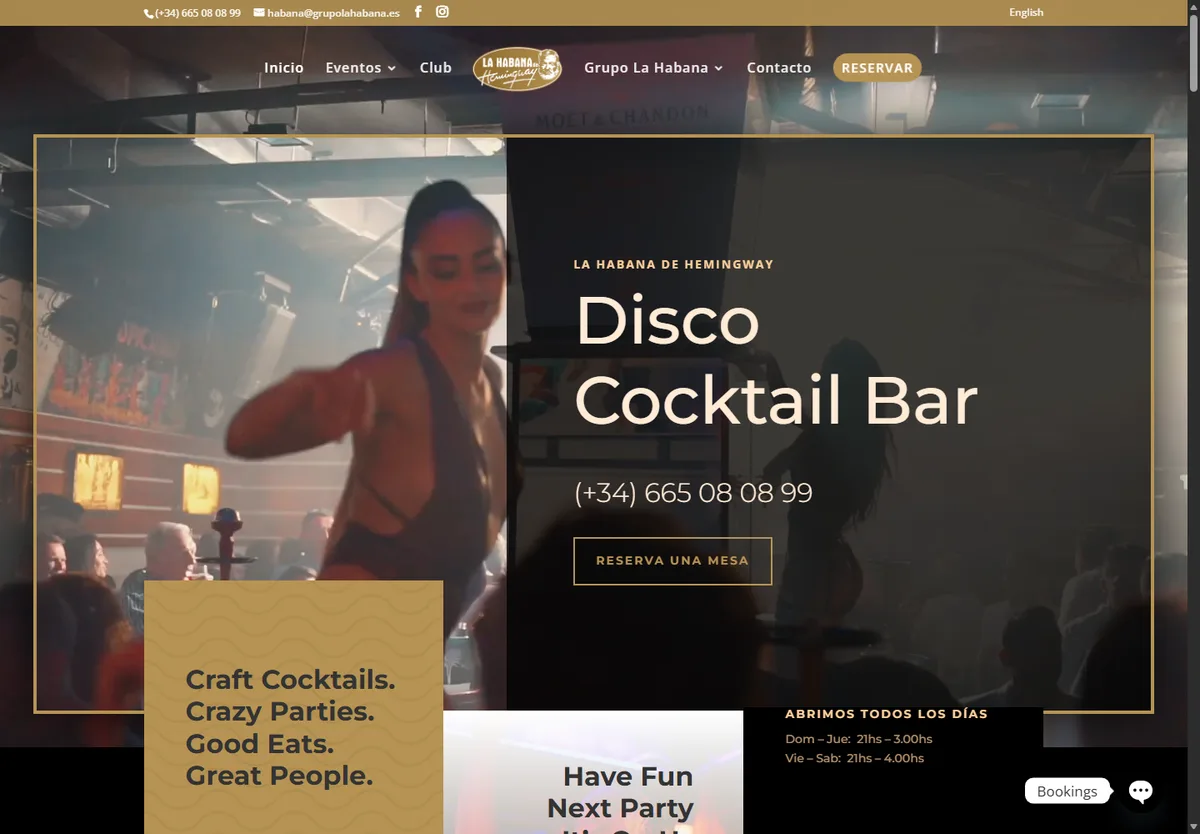
Task: Open the Club menu item
Action: coord(436,68)
